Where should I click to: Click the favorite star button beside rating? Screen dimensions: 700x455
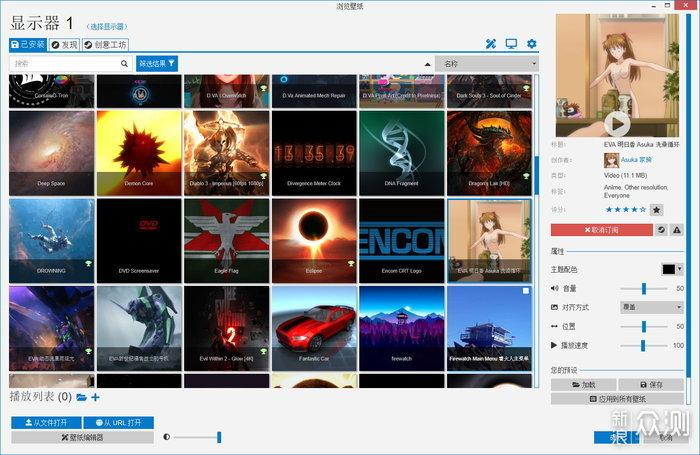coord(656,209)
